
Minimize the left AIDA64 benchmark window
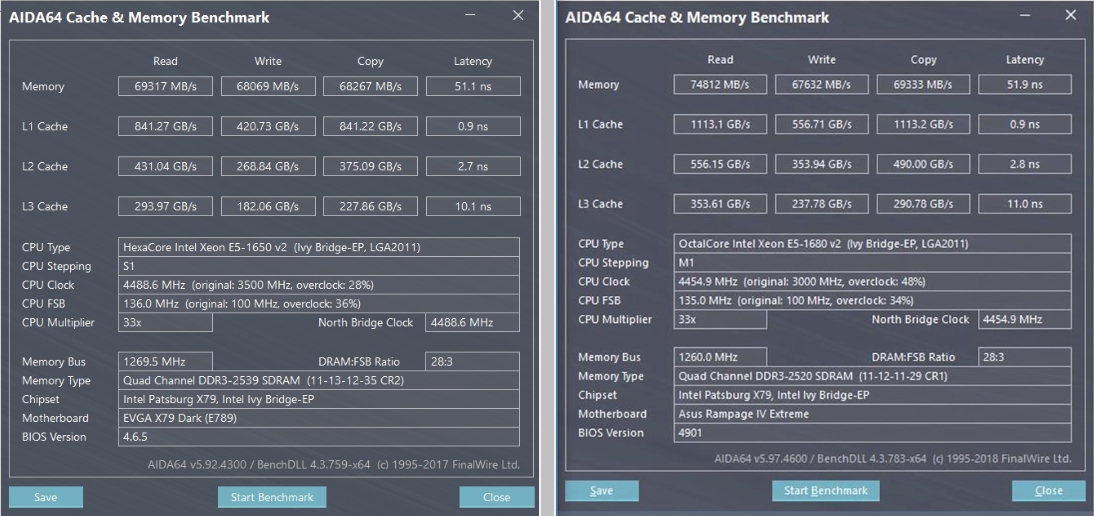coord(472,16)
